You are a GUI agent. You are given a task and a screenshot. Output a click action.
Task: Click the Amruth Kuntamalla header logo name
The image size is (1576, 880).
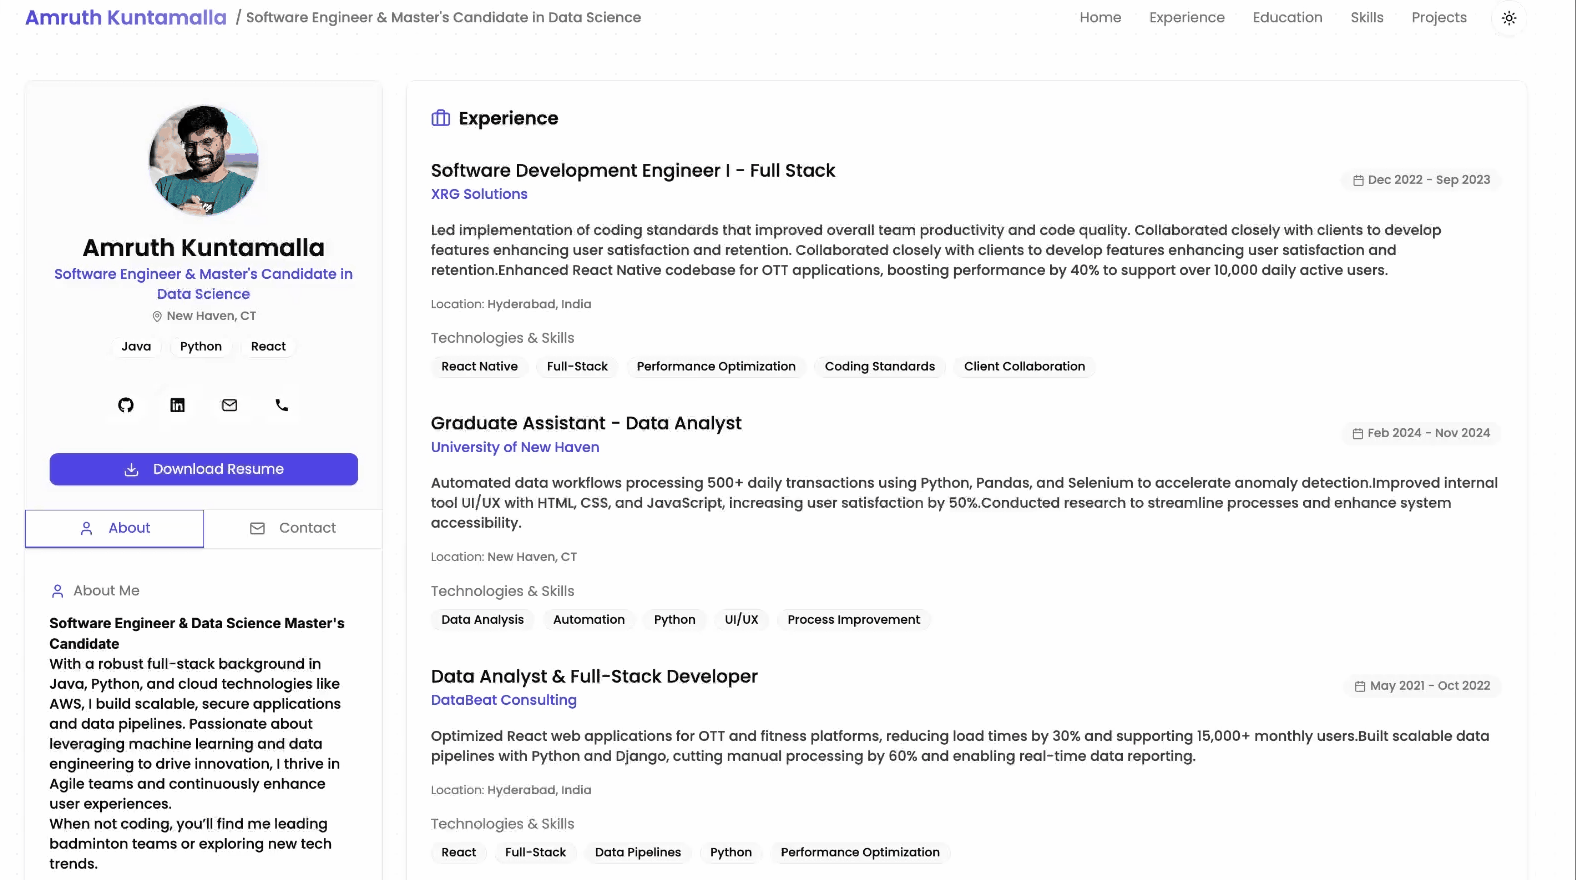tap(126, 17)
